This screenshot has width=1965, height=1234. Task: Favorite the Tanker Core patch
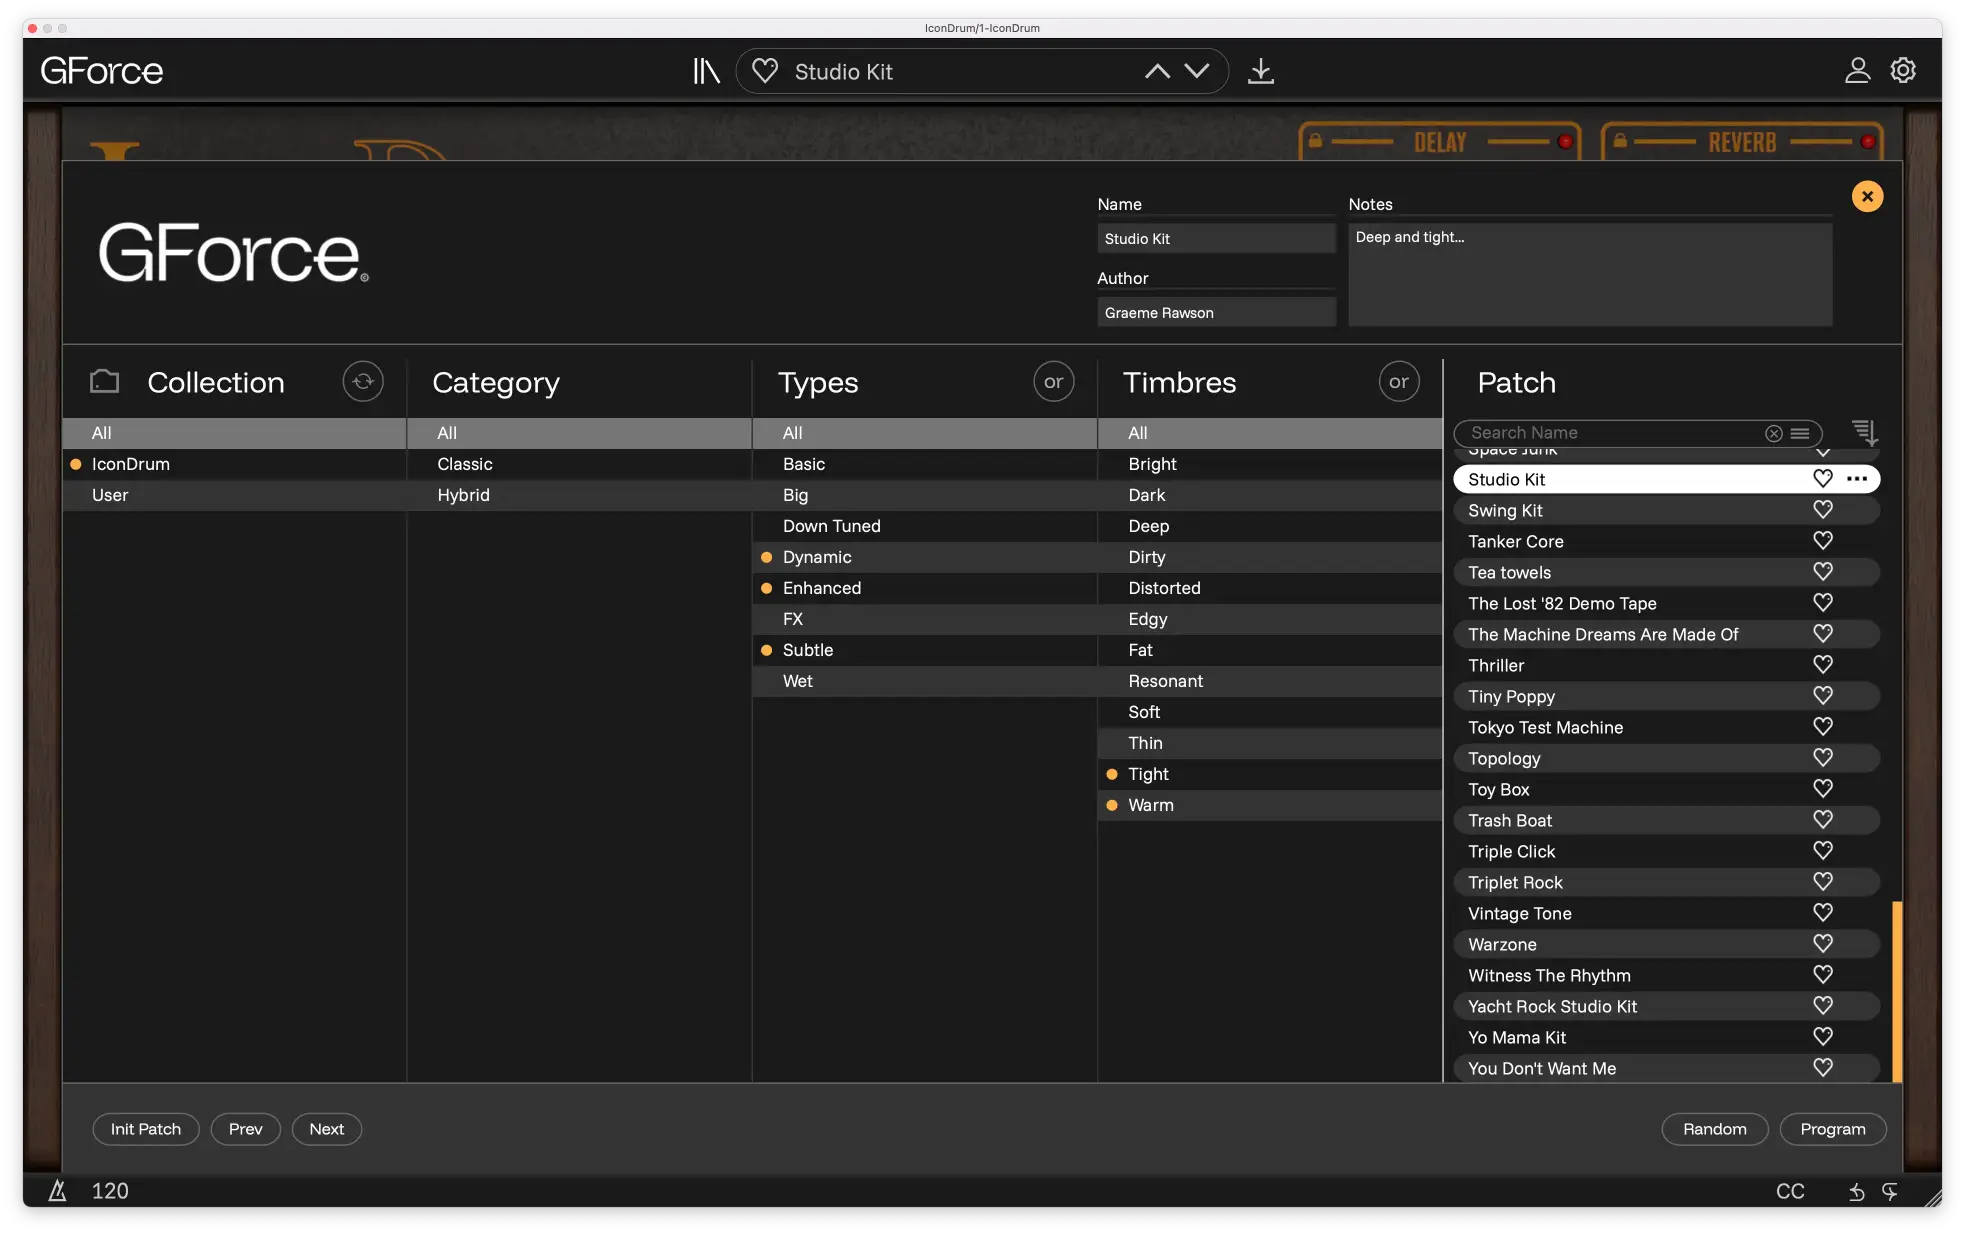coord(1823,541)
